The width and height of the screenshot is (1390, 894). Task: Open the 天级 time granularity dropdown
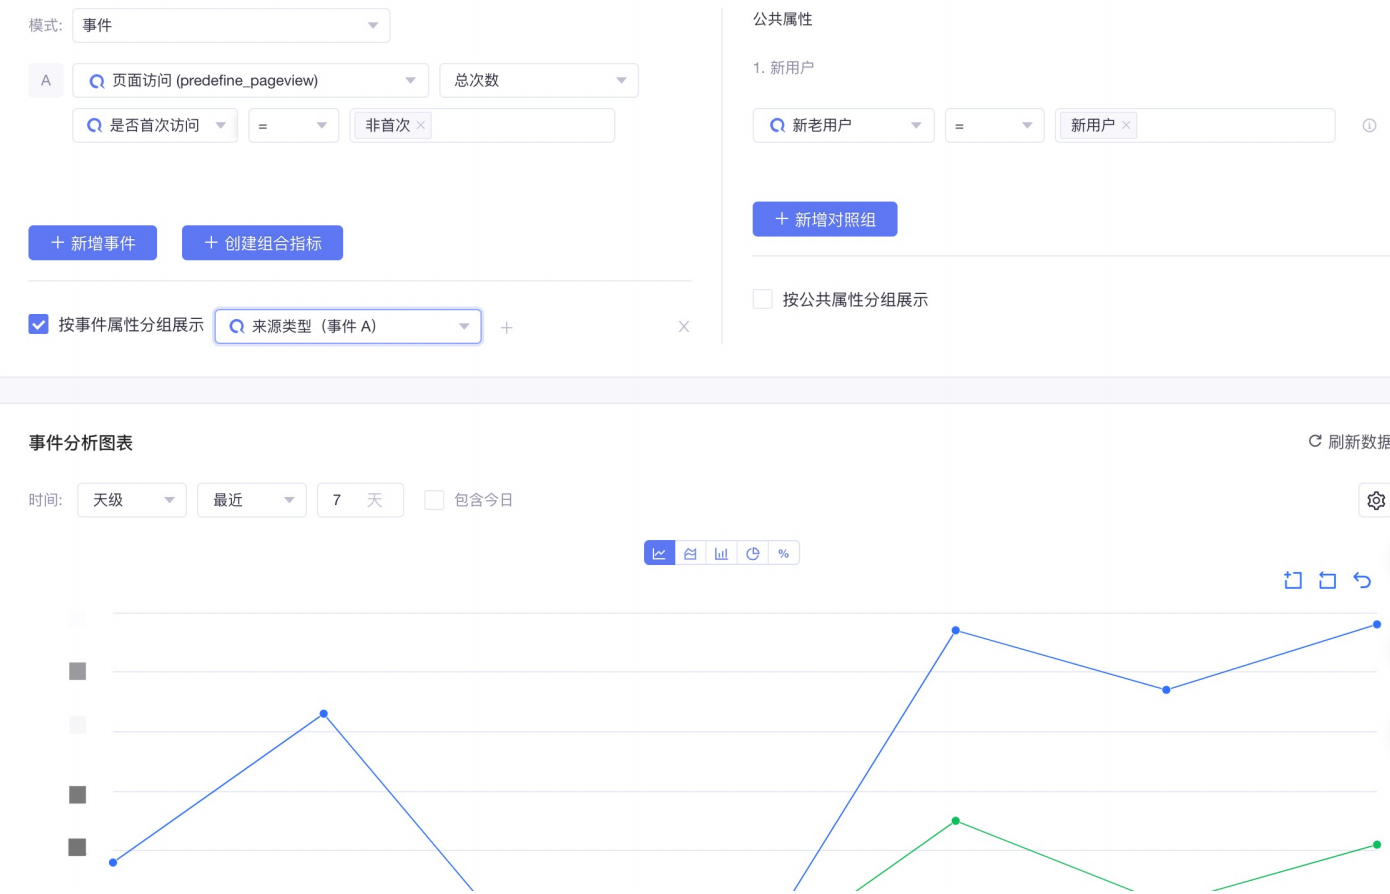pos(132,500)
